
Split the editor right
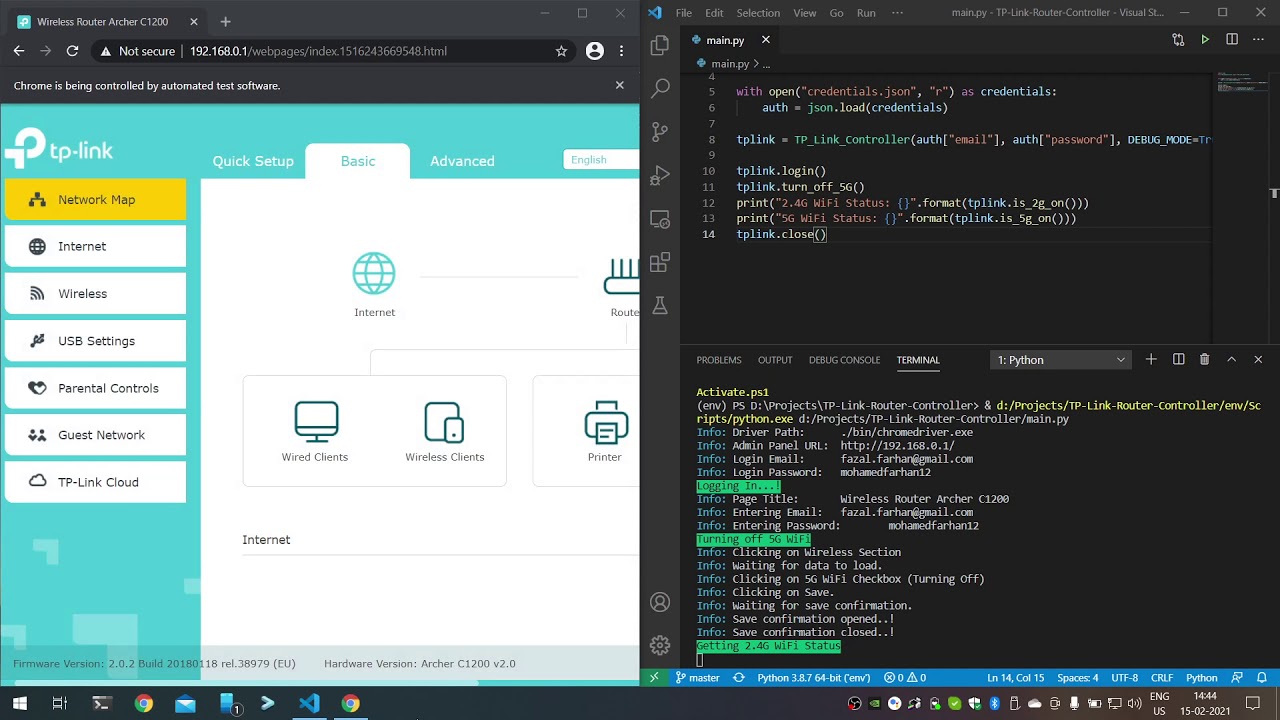tap(1232, 40)
